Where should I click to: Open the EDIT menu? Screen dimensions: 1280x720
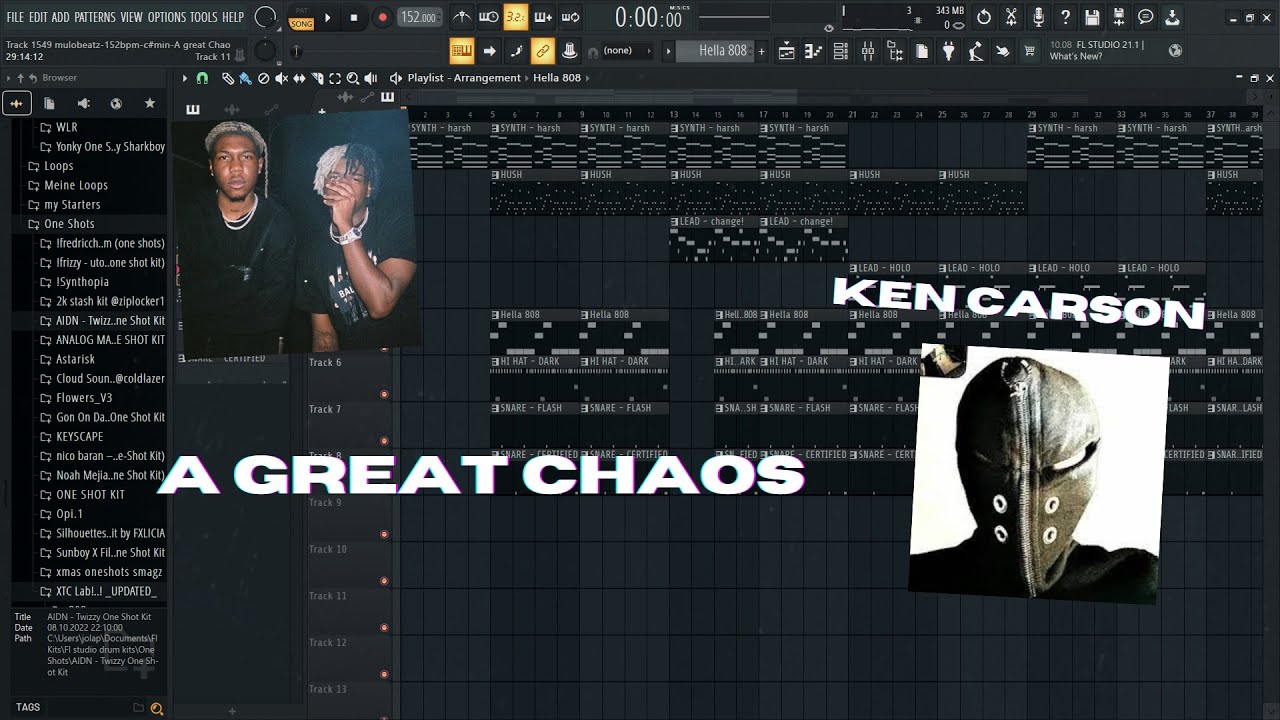(x=38, y=18)
